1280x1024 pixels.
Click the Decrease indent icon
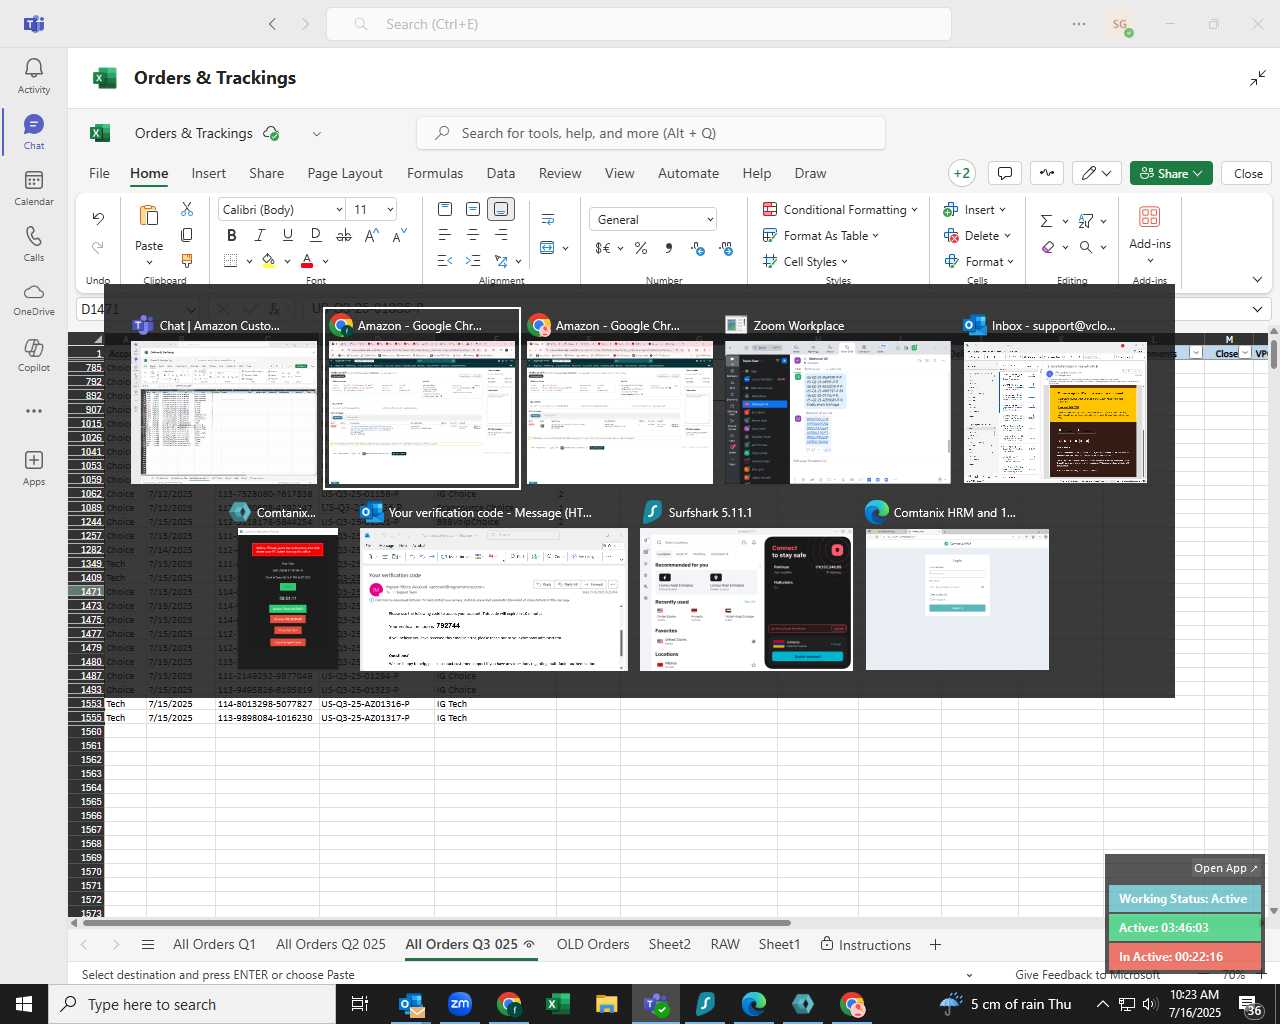click(445, 261)
